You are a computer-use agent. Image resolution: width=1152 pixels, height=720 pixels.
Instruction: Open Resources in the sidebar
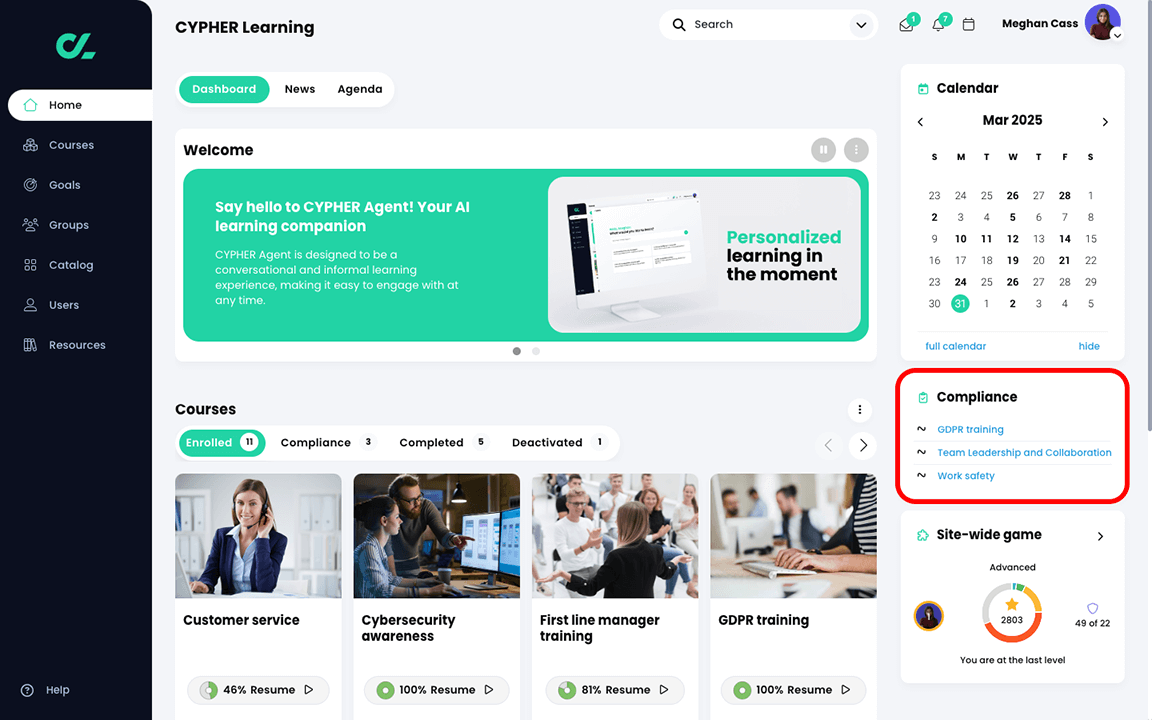(77, 345)
